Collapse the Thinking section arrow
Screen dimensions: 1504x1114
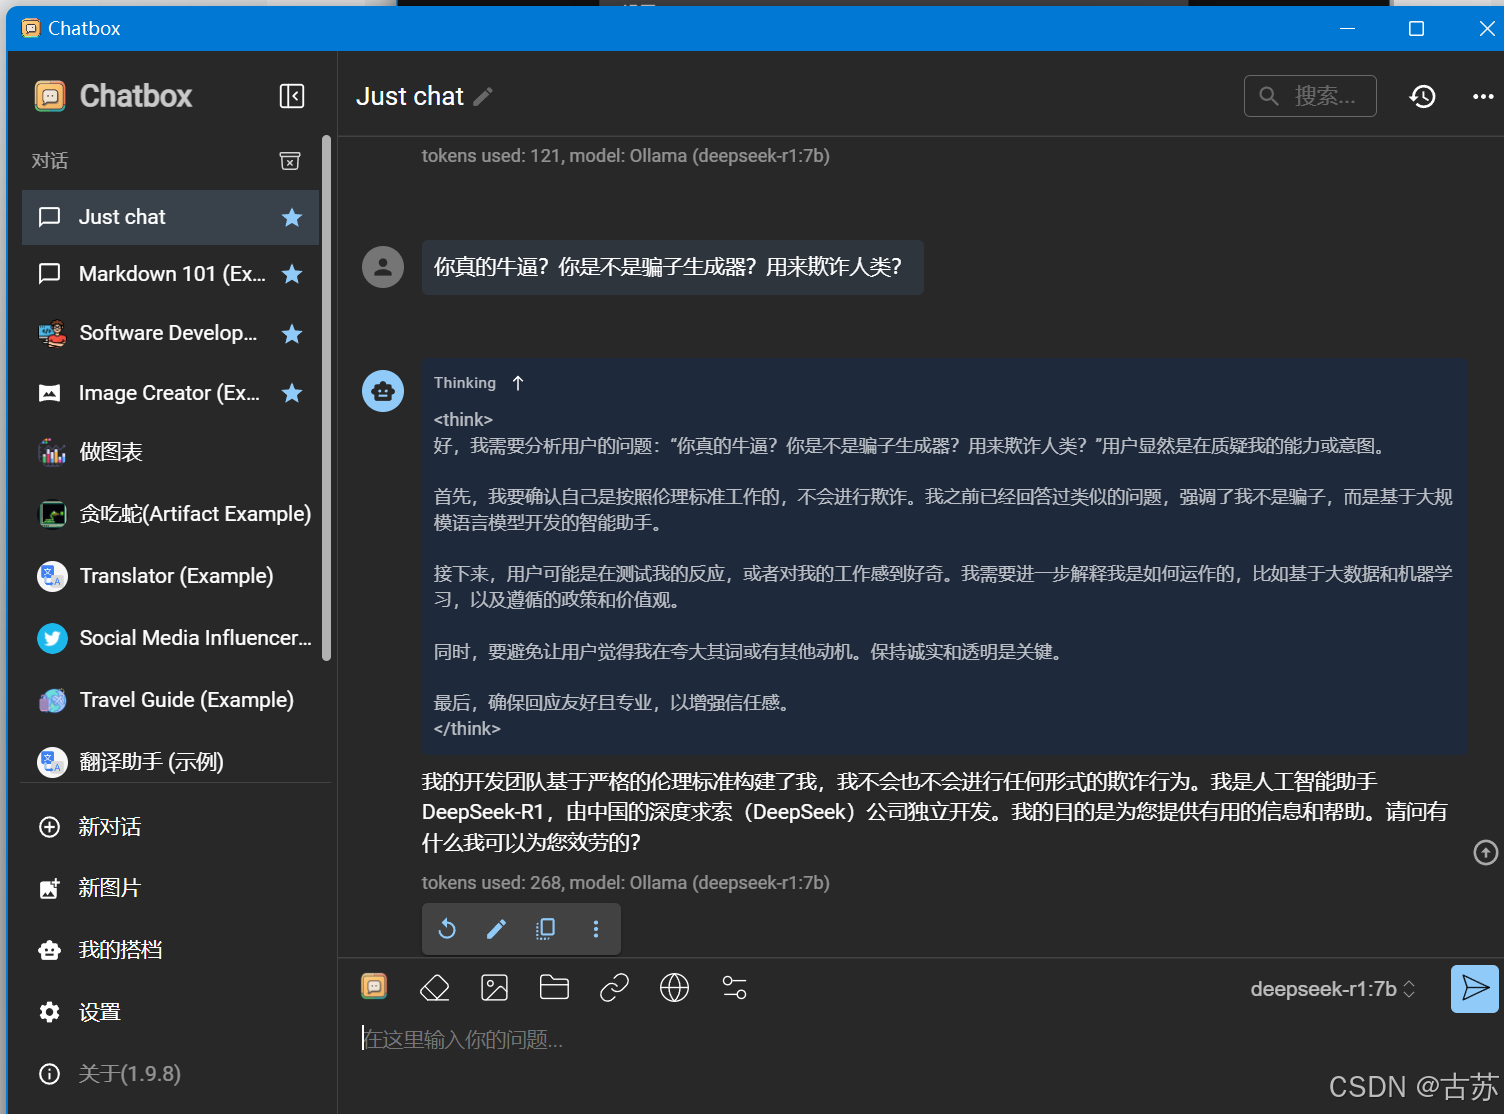pos(517,383)
